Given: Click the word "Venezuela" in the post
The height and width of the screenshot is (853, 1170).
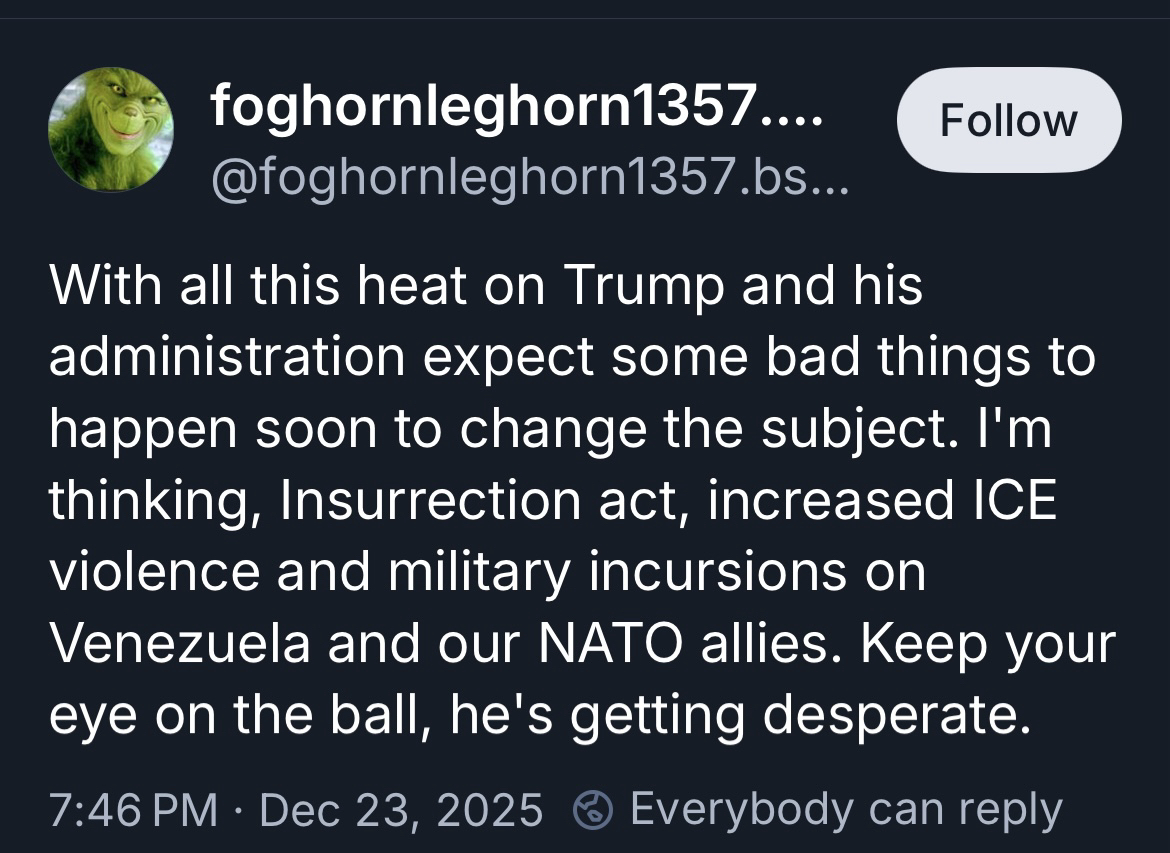Looking at the screenshot, I should tap(180, 645).
